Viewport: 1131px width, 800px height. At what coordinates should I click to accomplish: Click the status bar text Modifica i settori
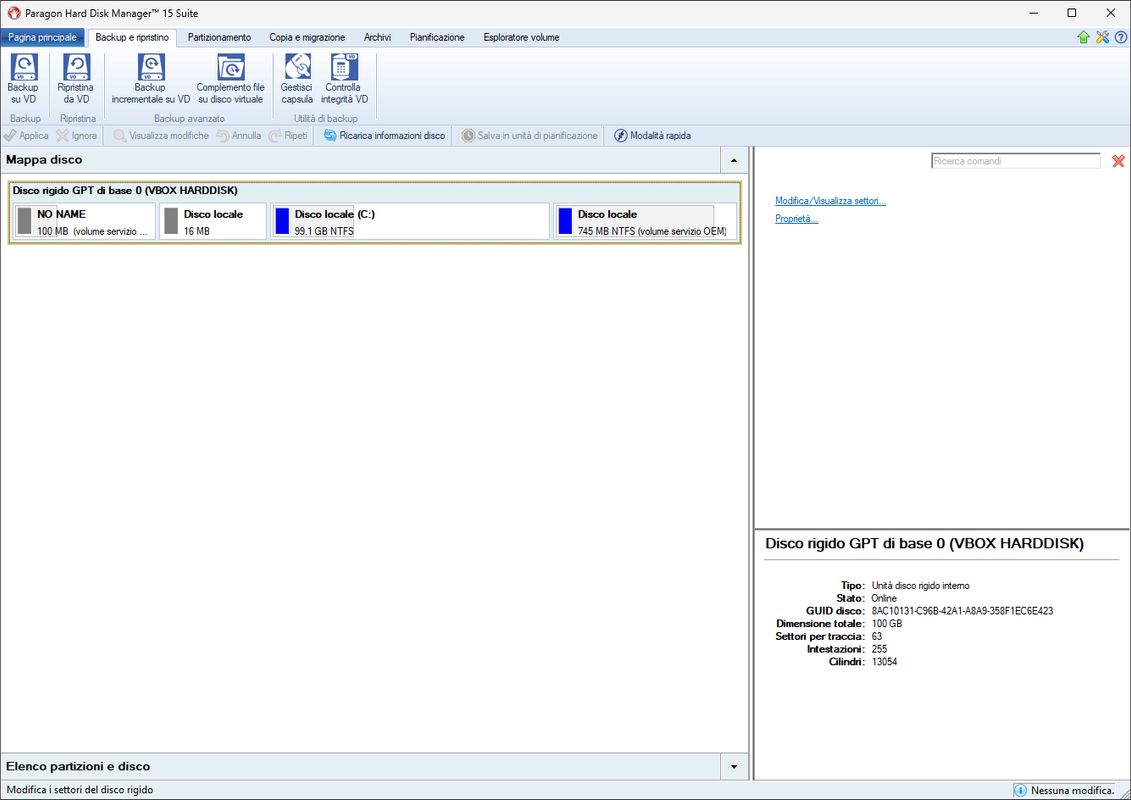80,791
